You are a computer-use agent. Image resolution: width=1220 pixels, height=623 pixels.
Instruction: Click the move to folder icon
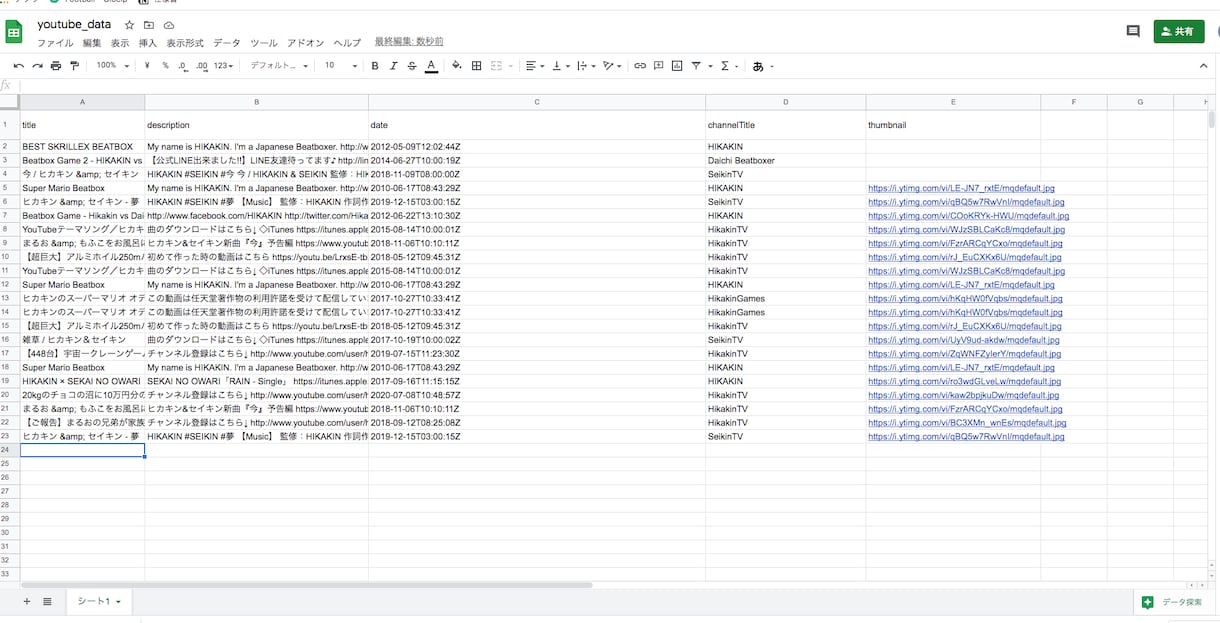pyautogui.click(x=149, y=25)
